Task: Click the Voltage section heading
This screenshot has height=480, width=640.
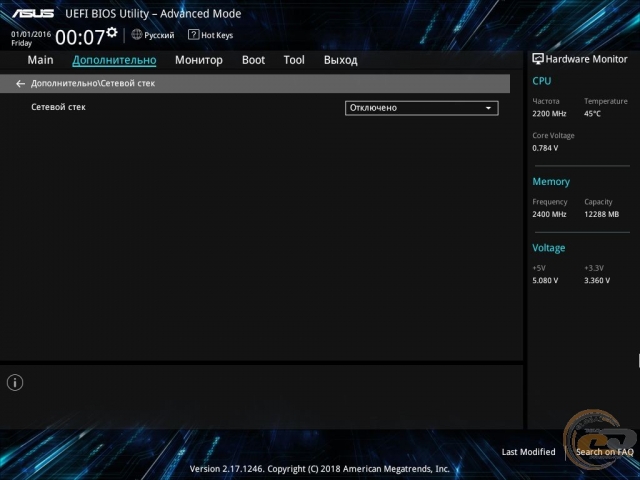Action: (x=549, y=248)
